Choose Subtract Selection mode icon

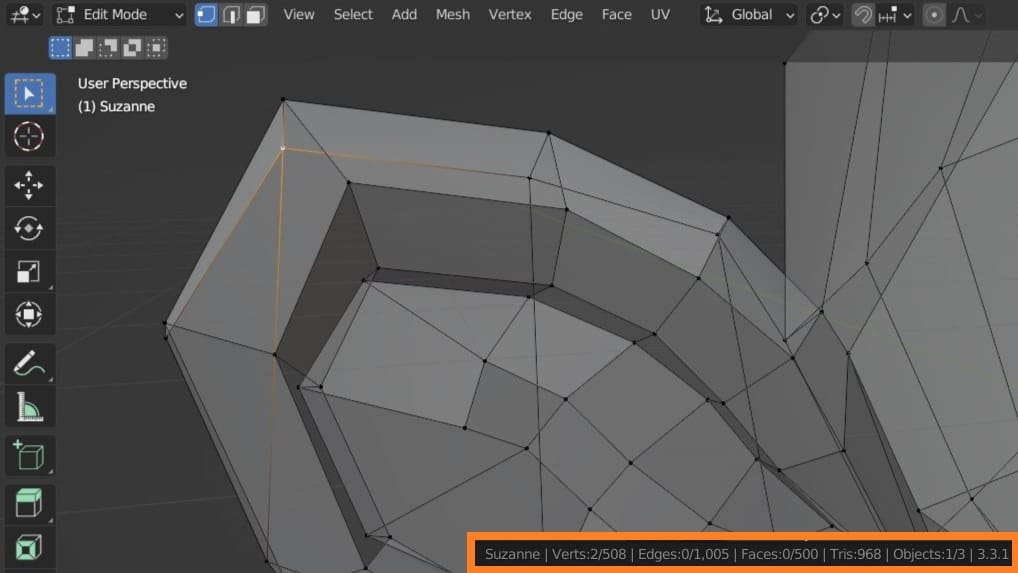click(108, 47)
